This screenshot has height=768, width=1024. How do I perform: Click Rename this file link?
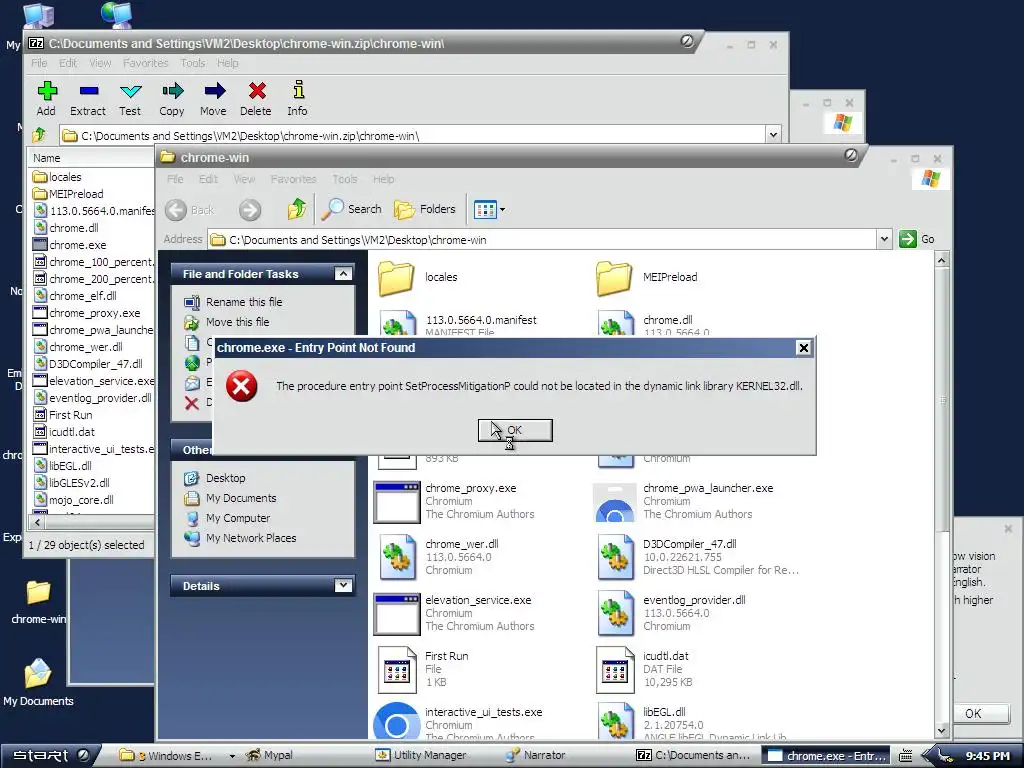coord(244,302)
